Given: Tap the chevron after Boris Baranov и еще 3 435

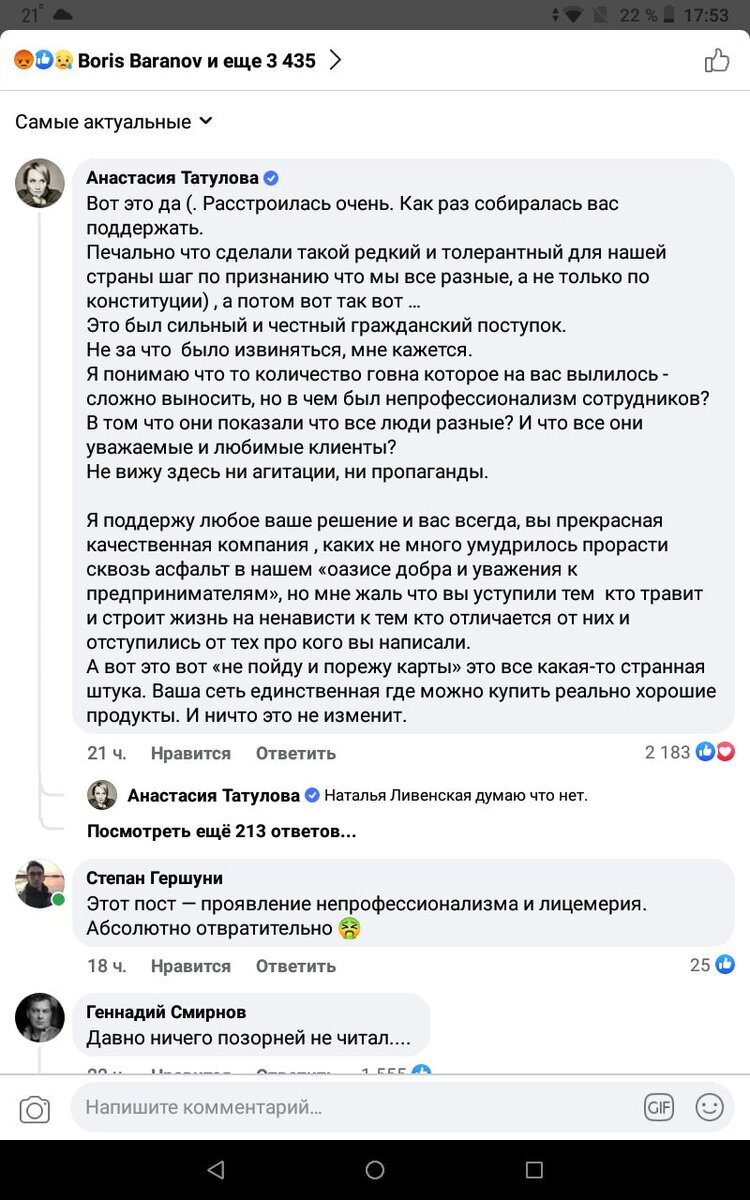Looking at the screenshot, I should pos(335,60).
